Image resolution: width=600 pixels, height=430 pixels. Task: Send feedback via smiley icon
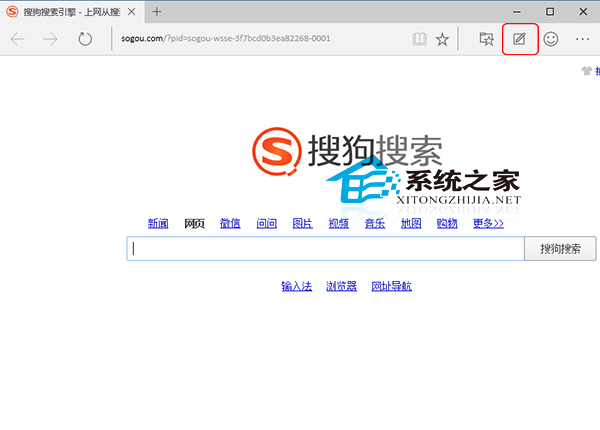[x=551, y=39]
